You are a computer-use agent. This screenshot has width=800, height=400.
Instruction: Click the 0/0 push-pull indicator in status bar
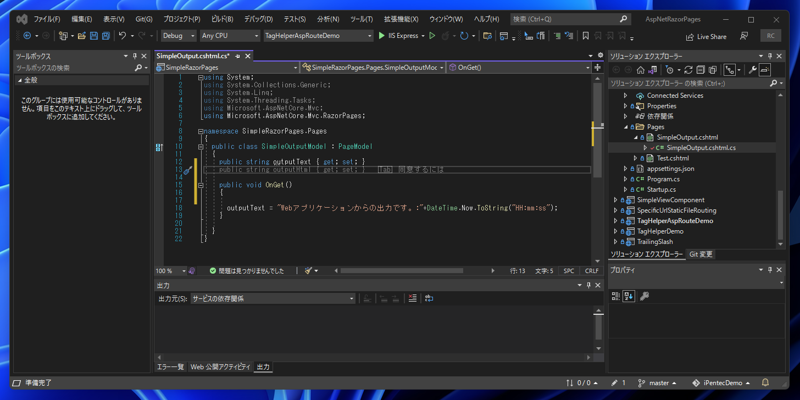click(582, 383)
